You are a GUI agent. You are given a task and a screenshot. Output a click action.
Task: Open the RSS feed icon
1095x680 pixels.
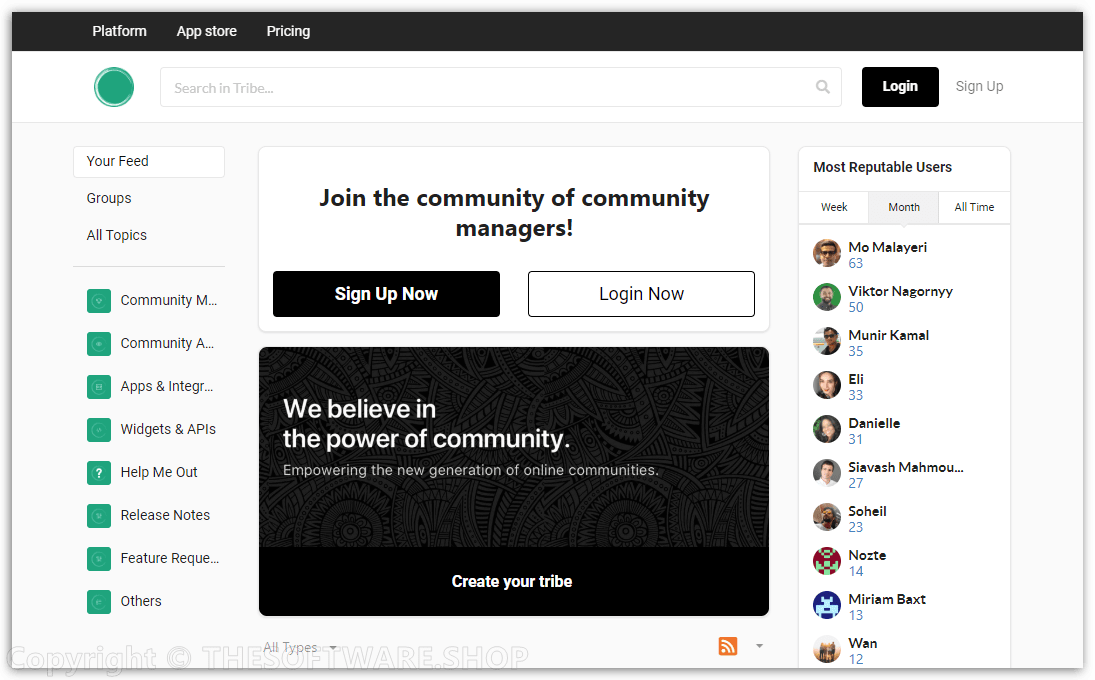pyautogui.click(x=728, y=646)
